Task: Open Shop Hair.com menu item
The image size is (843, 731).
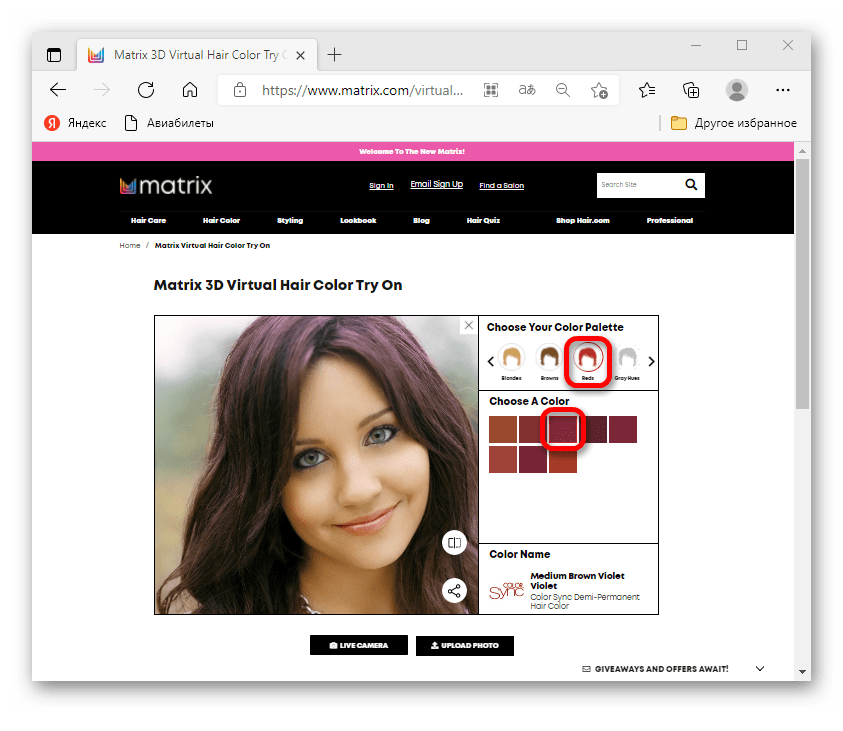Action: [x=583, y=220]
